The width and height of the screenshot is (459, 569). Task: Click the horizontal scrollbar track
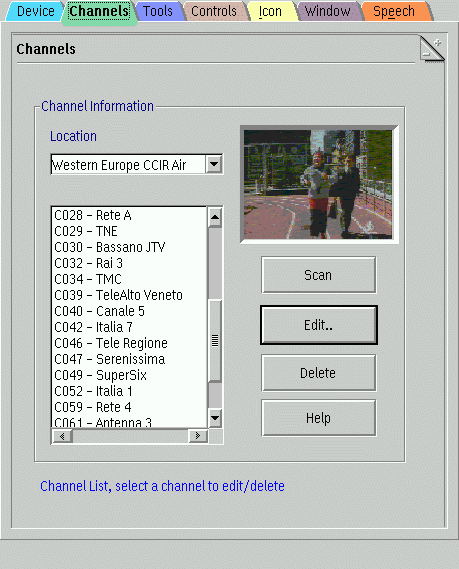[131, 436]
